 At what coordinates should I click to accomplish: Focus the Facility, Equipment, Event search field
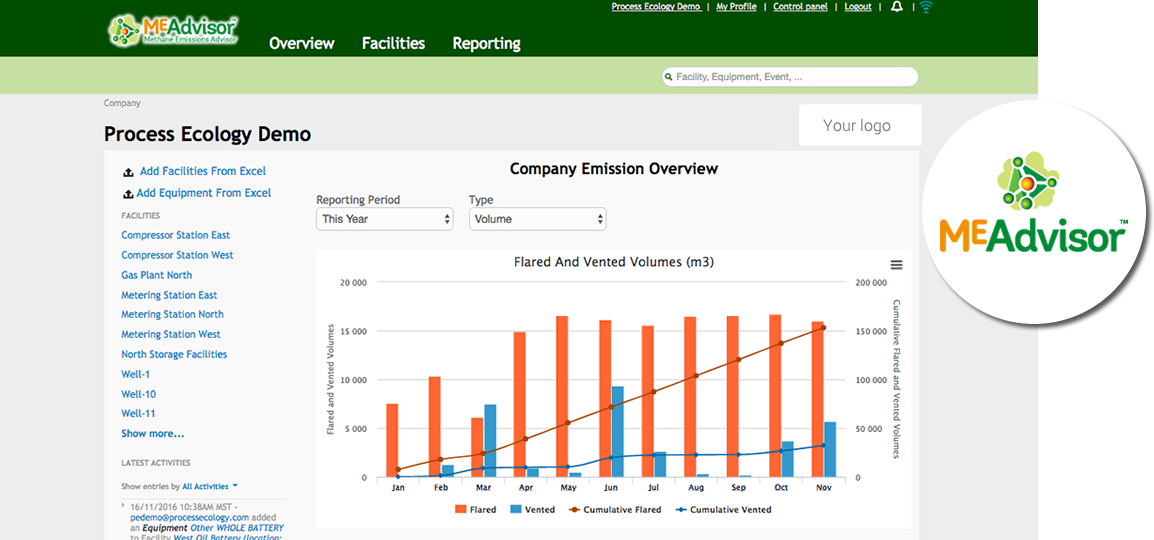coord(790,77)
